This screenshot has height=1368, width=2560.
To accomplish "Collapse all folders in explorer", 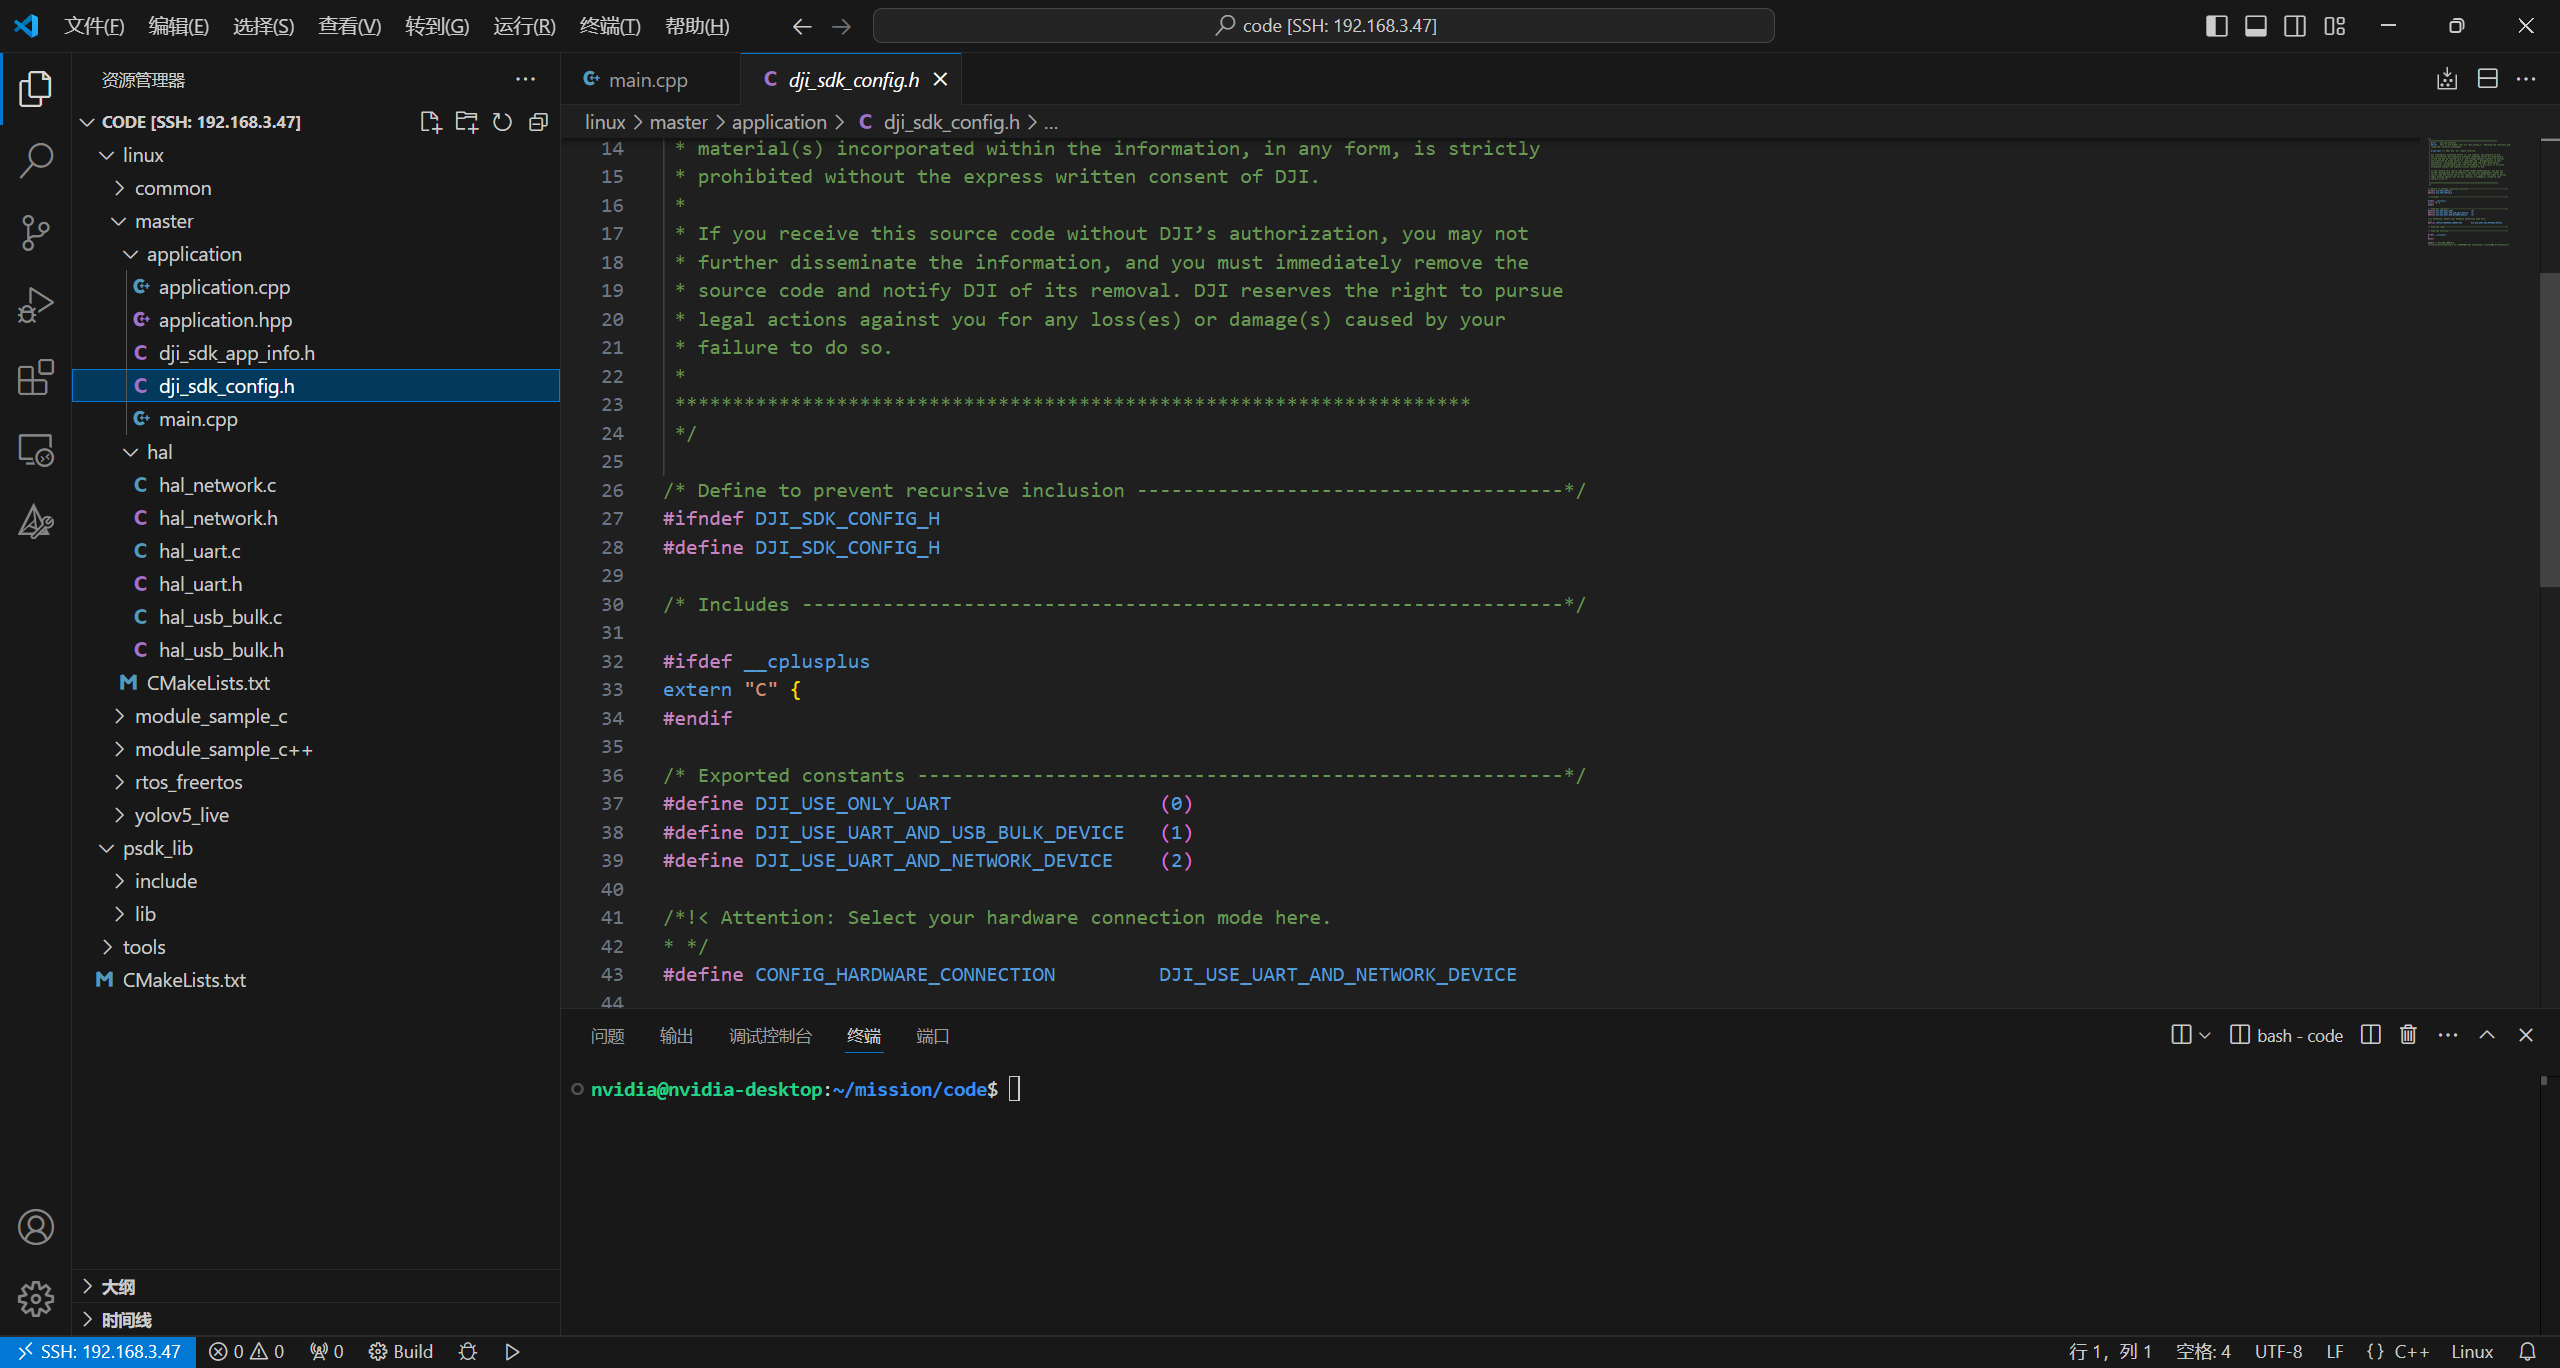I will [538, 122].
